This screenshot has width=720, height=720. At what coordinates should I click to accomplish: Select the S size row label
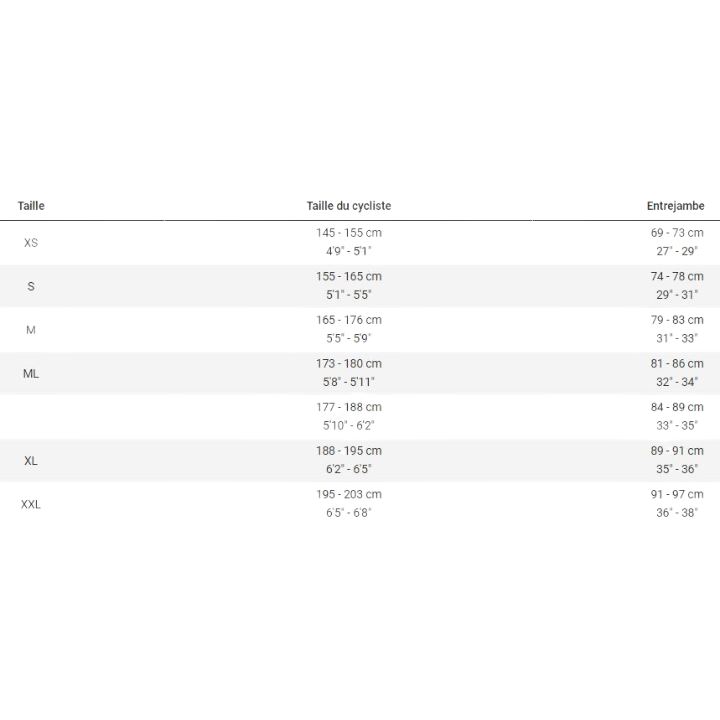point(31,286)
